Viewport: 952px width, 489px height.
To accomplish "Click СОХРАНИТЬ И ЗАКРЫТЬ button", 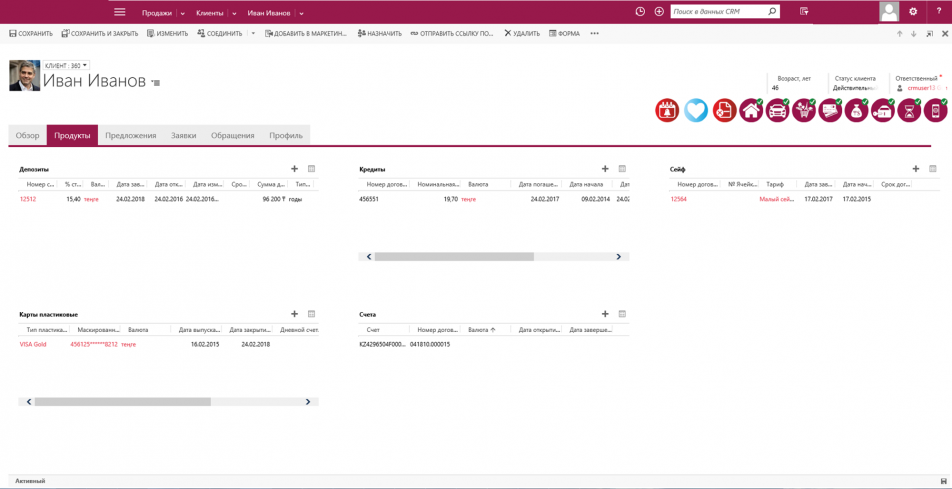I will point(100,33).
